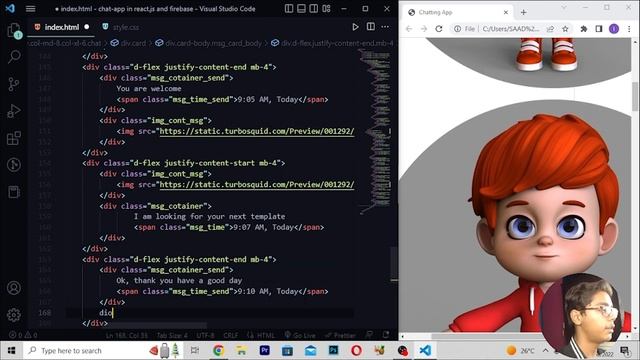Open editor More Actions menu
The image size is (640, 360).
click(x=385, y=27)
